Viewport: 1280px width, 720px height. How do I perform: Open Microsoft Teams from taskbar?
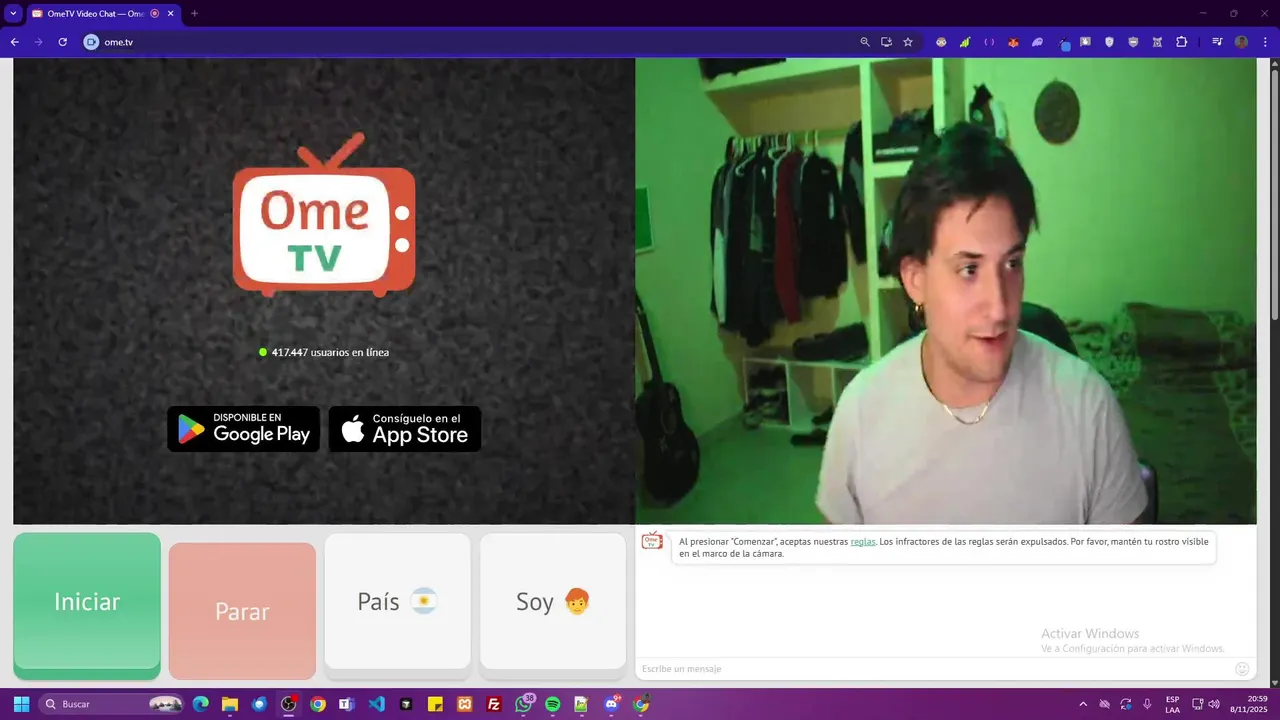pyautogui.click(x=347, y=704)
